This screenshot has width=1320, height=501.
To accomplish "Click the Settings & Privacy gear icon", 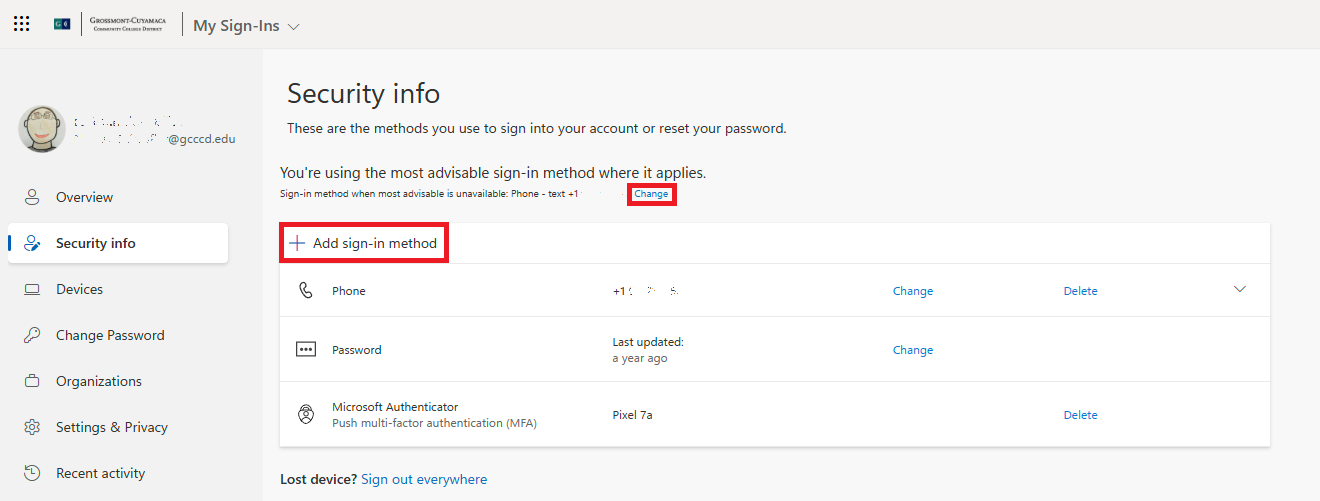I will pyautogui.click(x=32, y=427).
